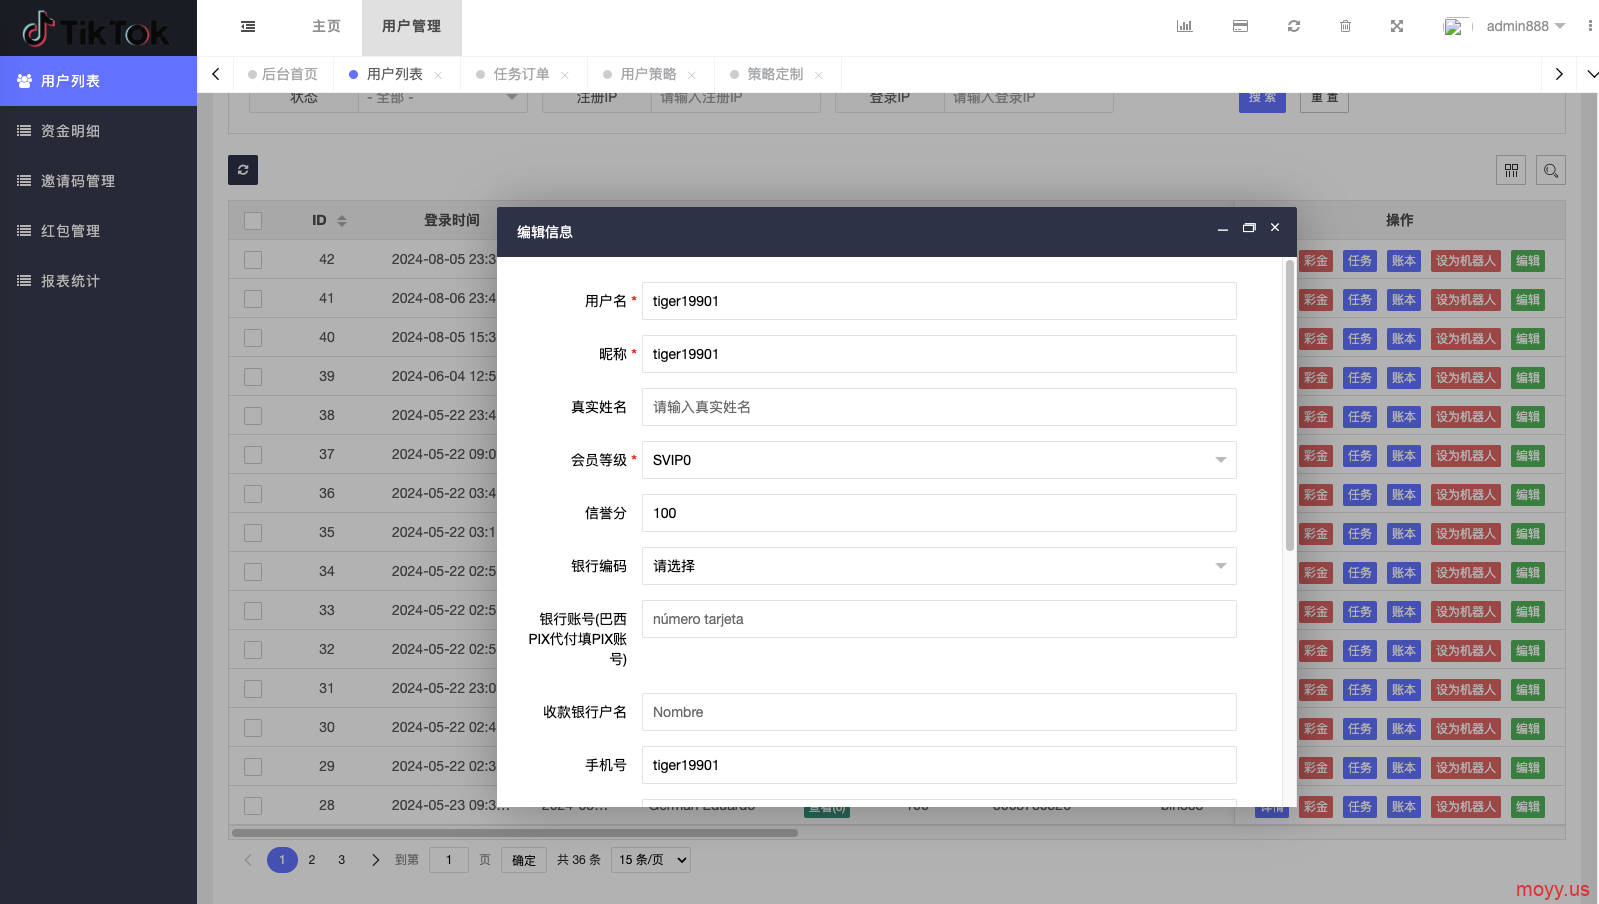Close the 用户策略 tab

[692, 75]
